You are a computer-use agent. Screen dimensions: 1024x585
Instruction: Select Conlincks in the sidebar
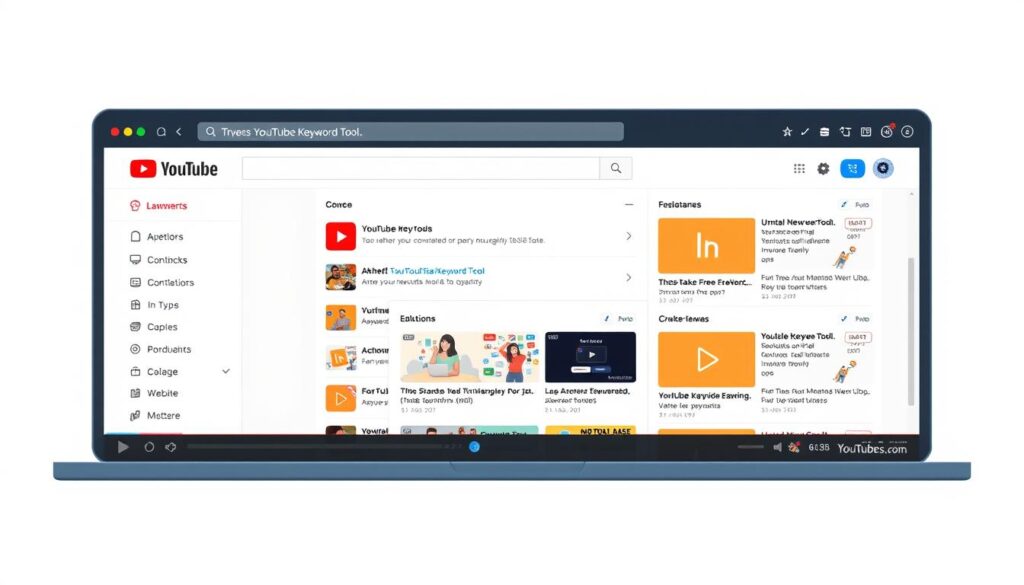tap(167, 259)
